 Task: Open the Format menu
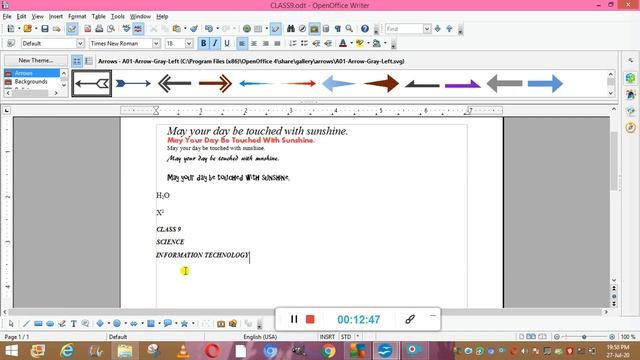(77, 16)
